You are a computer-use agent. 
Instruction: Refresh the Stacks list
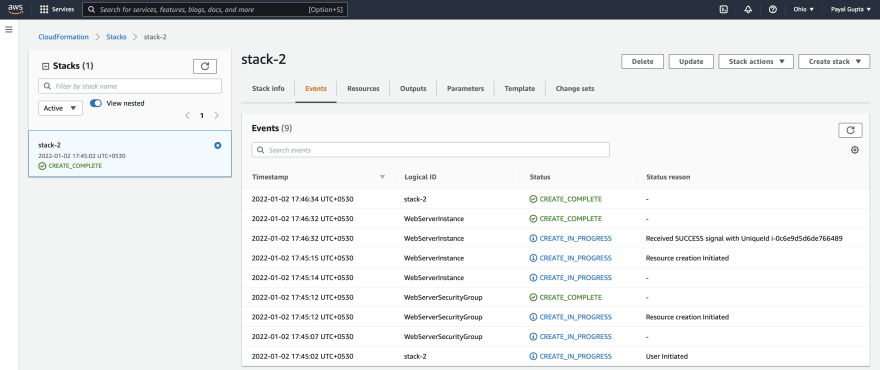(x=205, y=66)
